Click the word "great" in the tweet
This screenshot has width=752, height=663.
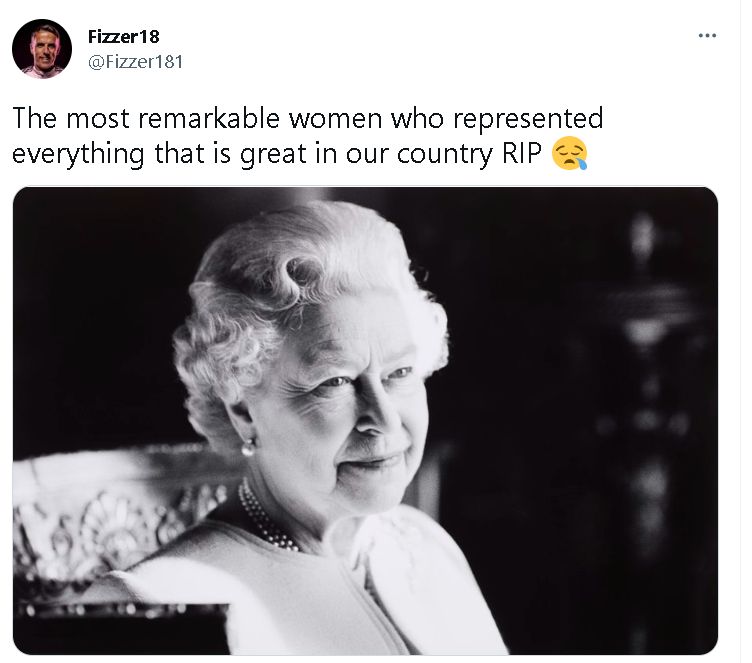point(271,155)
